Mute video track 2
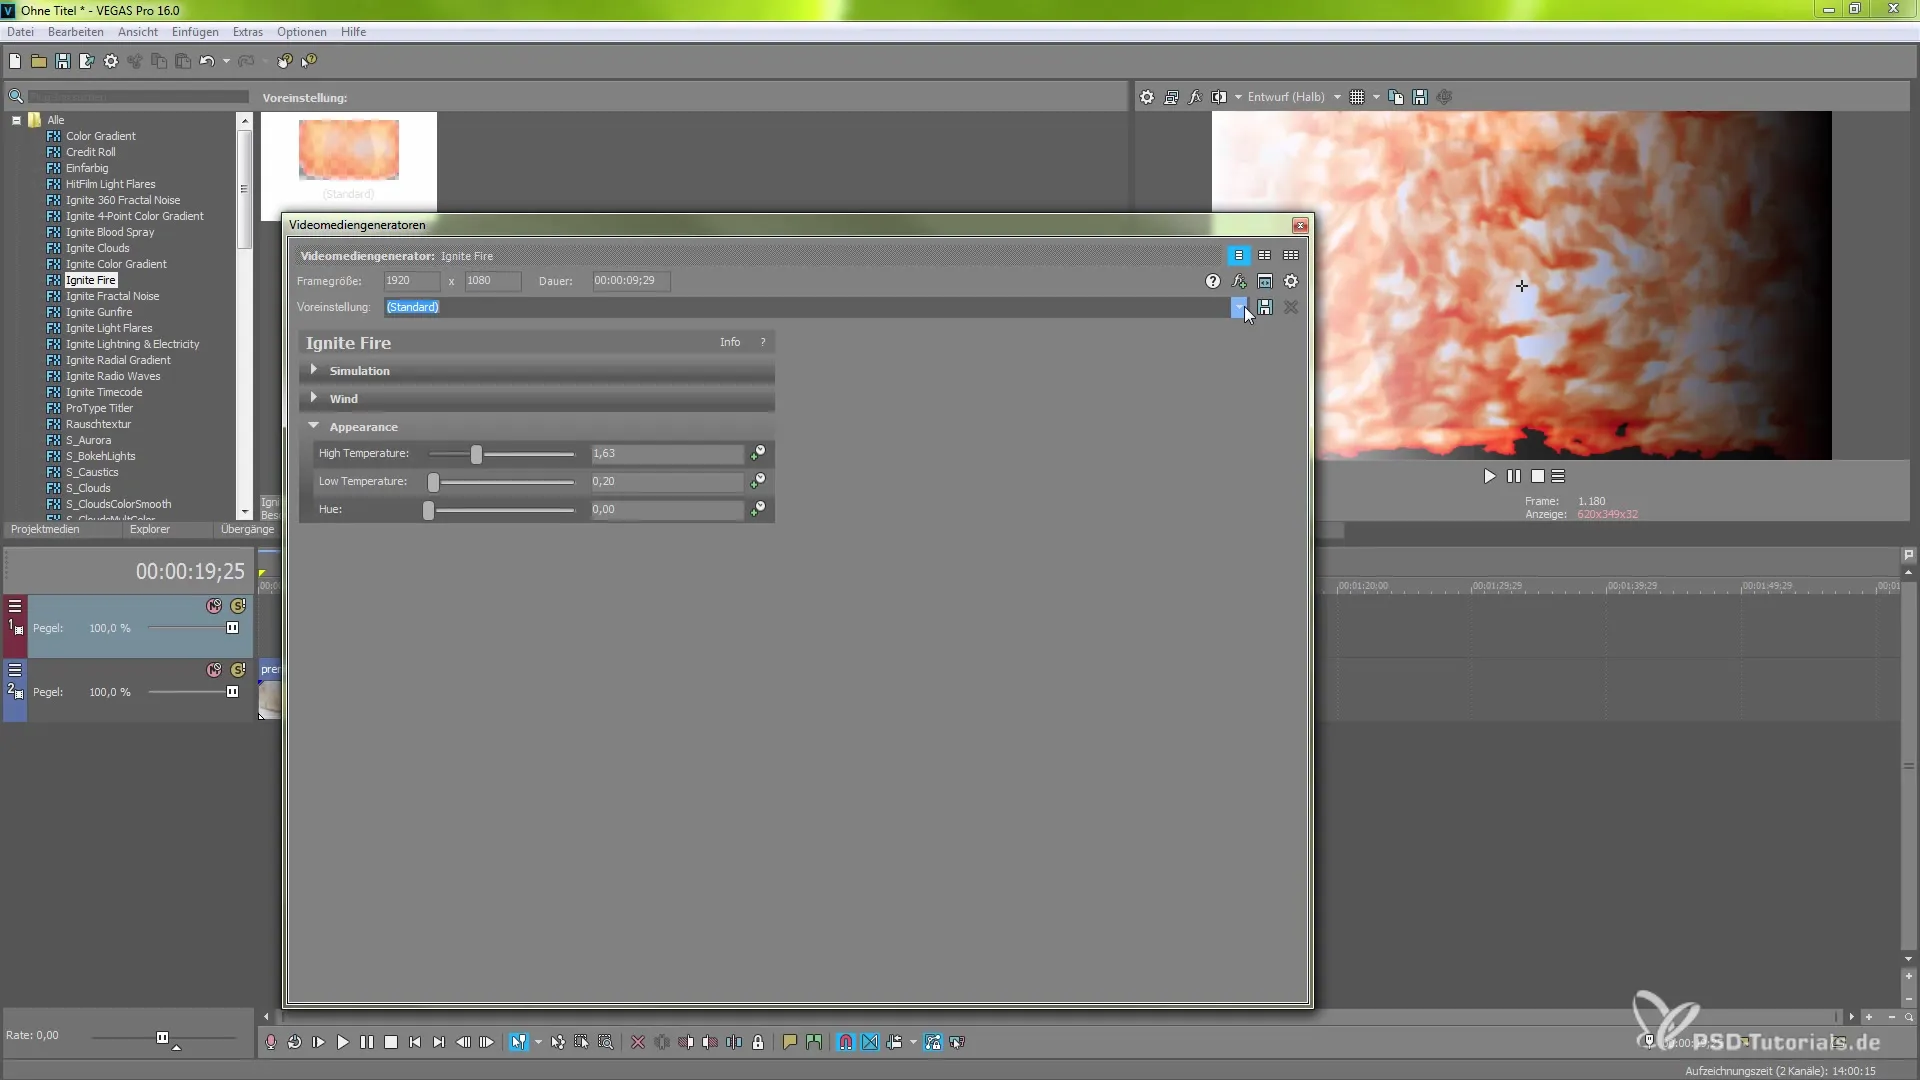The height and width of the screenshot is (1080, 1920). tap(214, 670)
